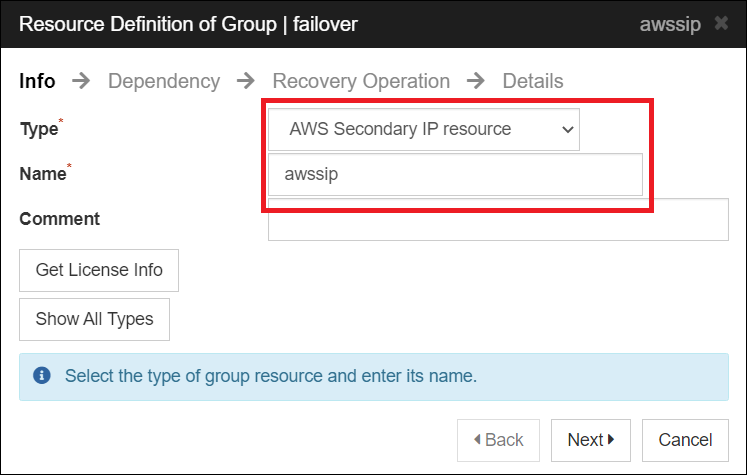Select the Info wizard step
Screen dimensions: 747x475
coord(37,81)
